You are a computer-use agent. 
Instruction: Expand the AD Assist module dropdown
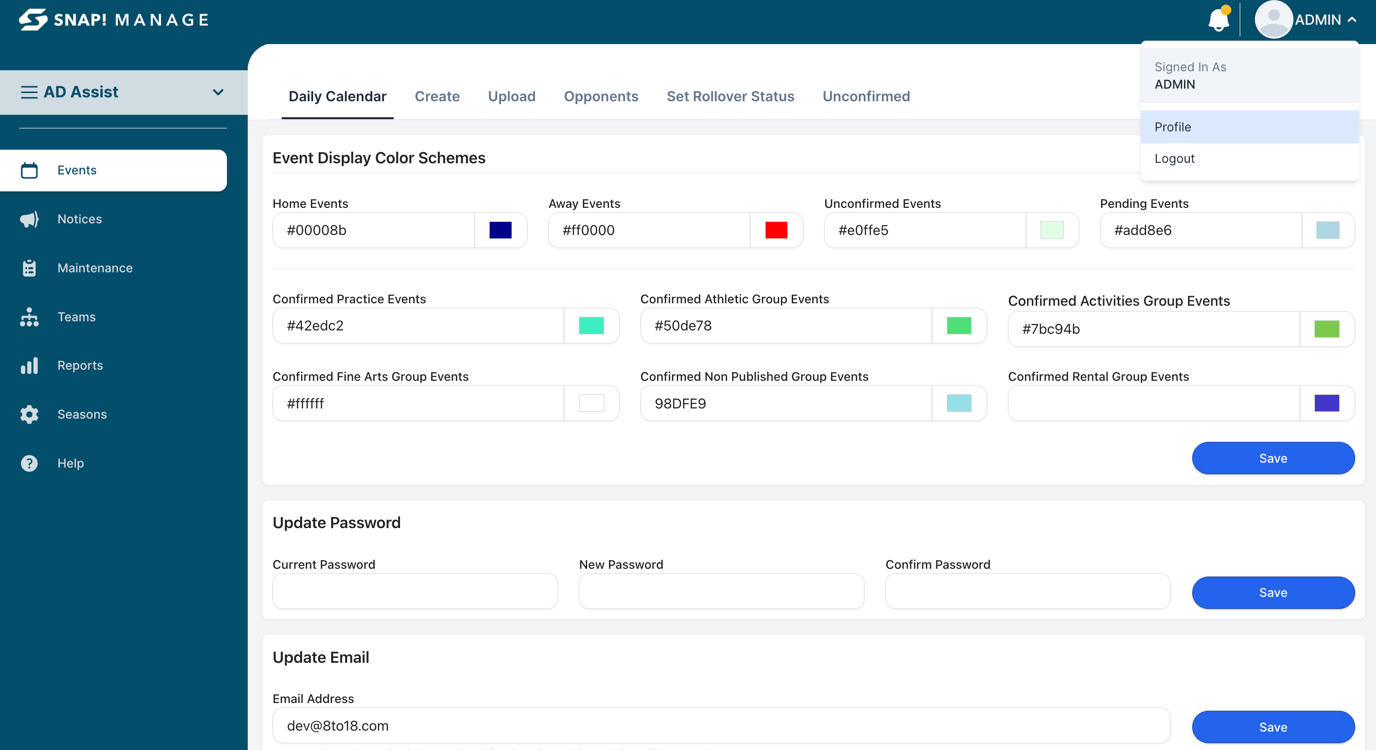tap(217, 92)
